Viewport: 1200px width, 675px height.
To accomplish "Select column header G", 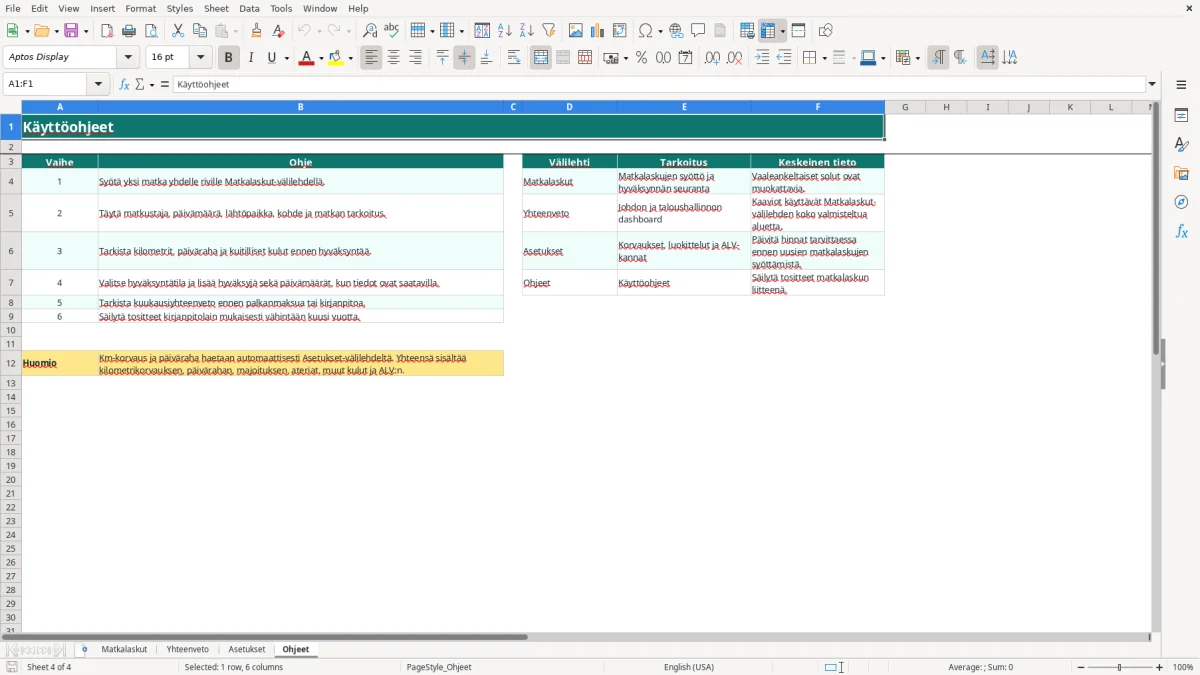I will [905, 107].
